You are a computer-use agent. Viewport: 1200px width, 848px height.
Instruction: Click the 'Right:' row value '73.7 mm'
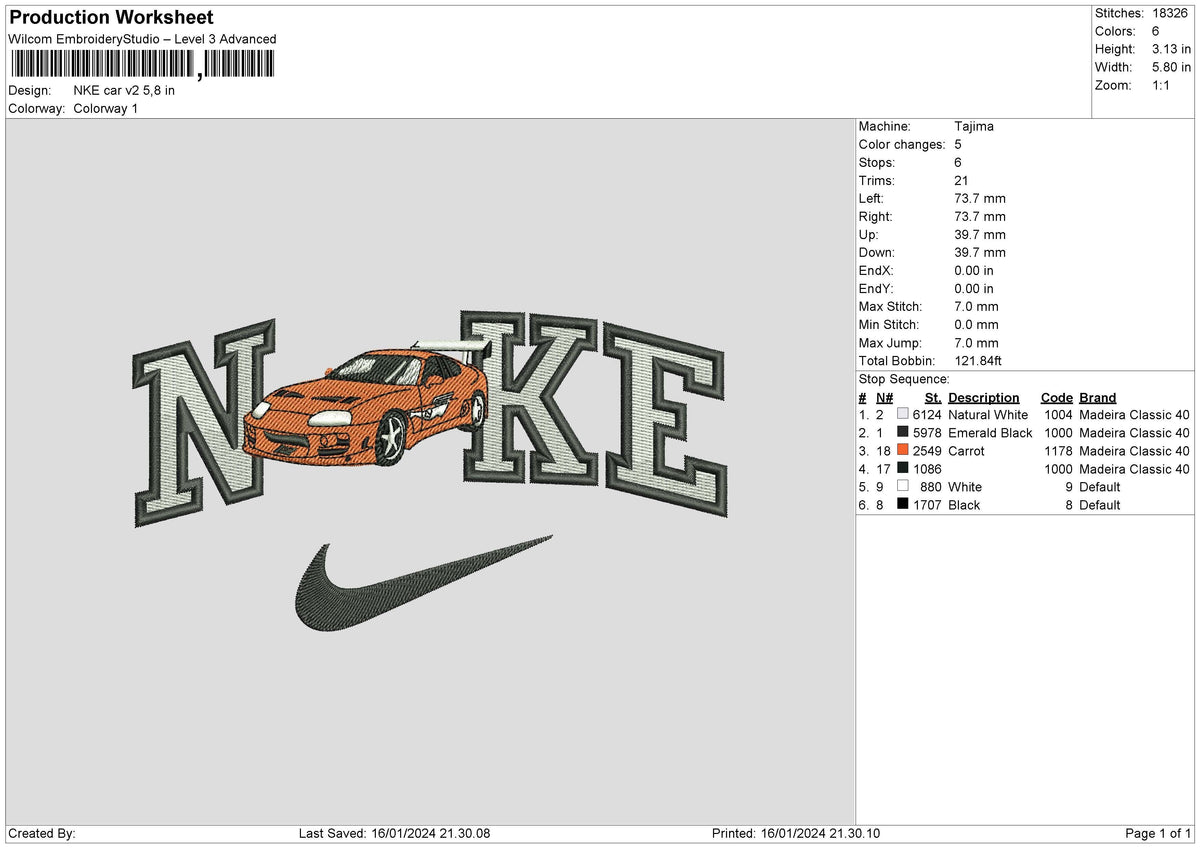click(980, 217)
